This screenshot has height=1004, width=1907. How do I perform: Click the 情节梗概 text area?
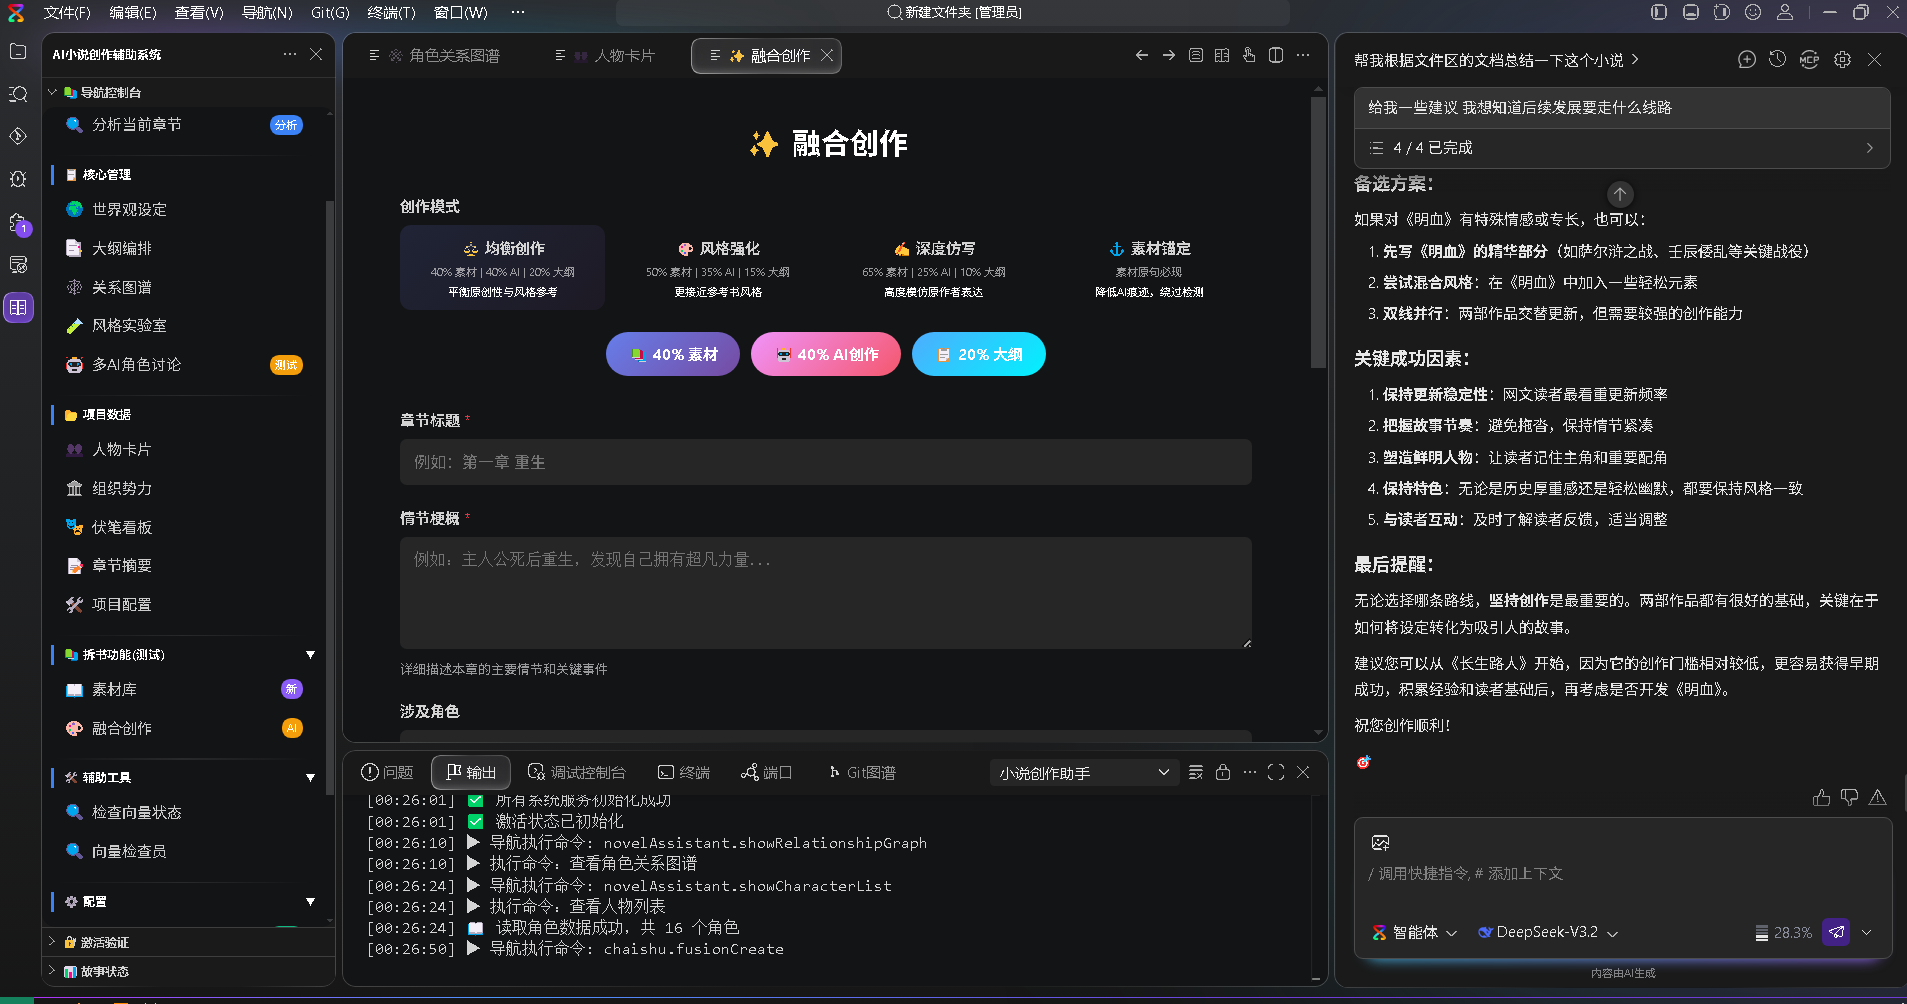tap(826, 593)
